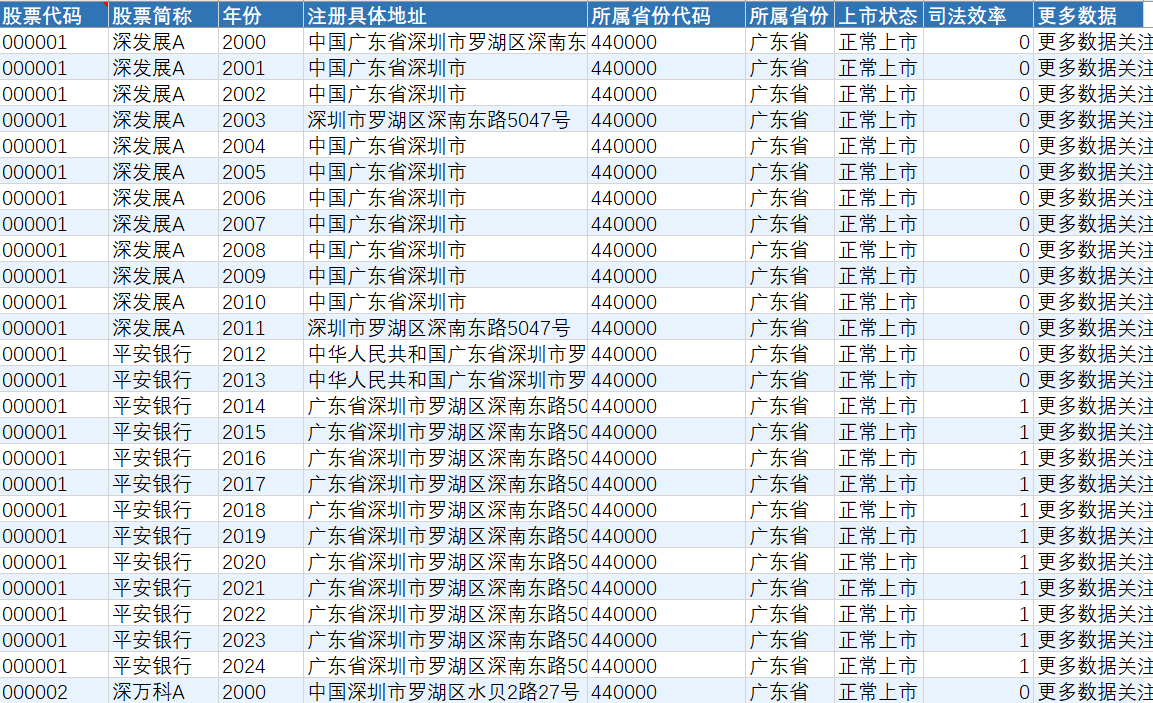The width and height of the screenshot is (1153, 703).
Task: Click year cell 2001
Action: point(260,68)
